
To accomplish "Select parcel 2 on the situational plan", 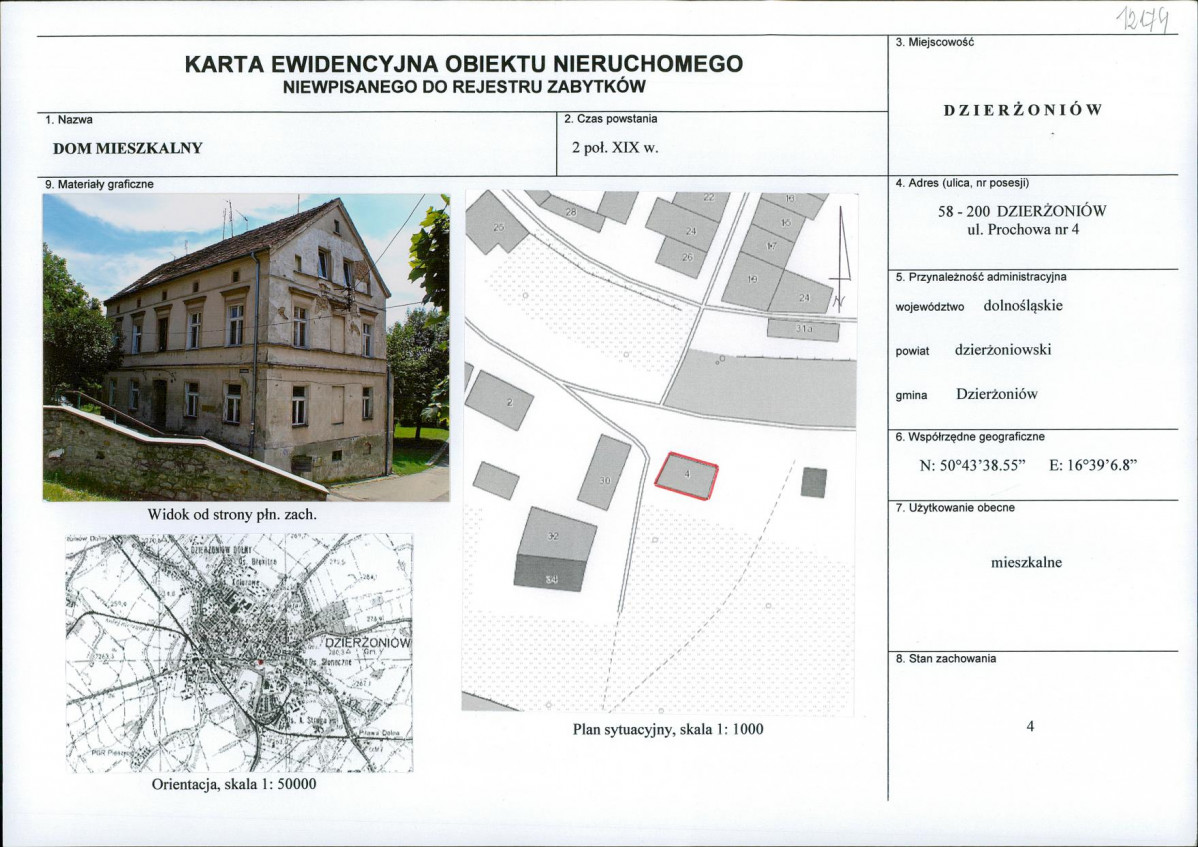I will point(510,400).
